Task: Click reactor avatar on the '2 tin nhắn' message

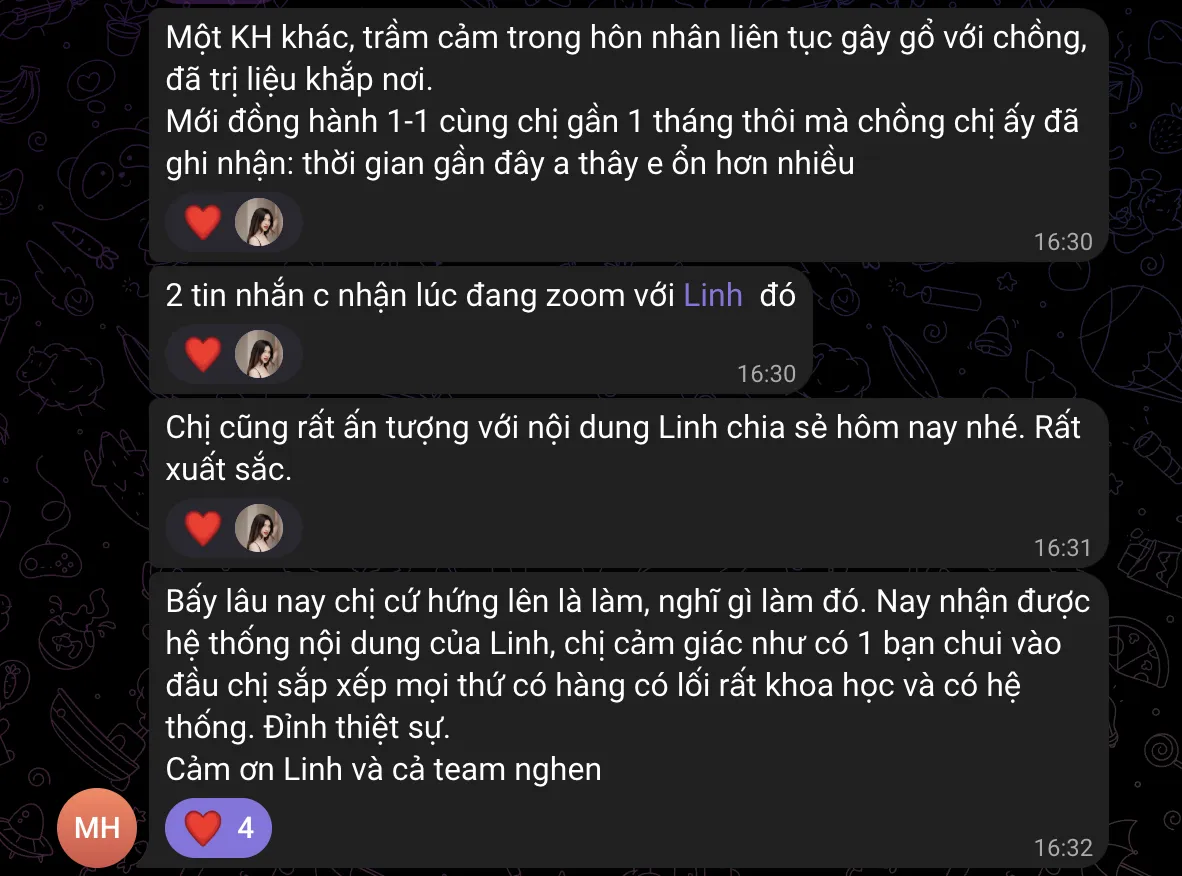Action: 259,354
